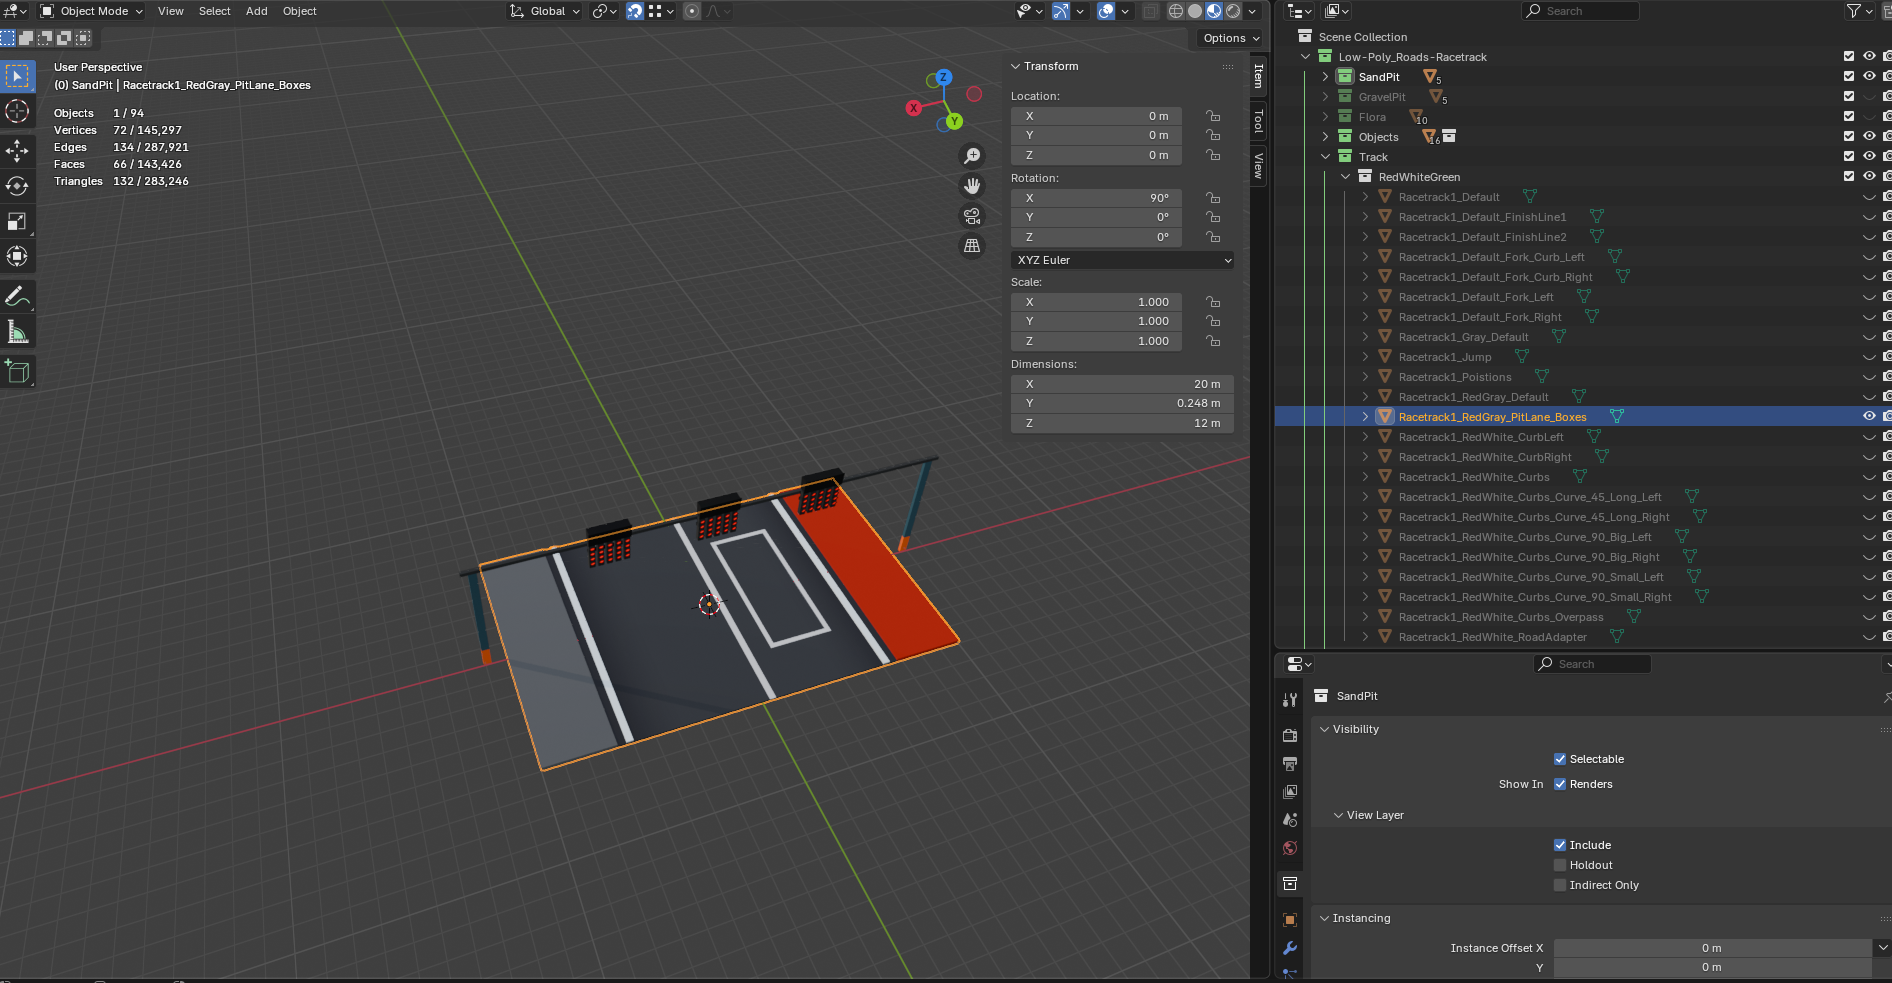The height and width of the screenshot is (983, 1892).
Task: Click the Scale X value field
Action: (1096, 302)
